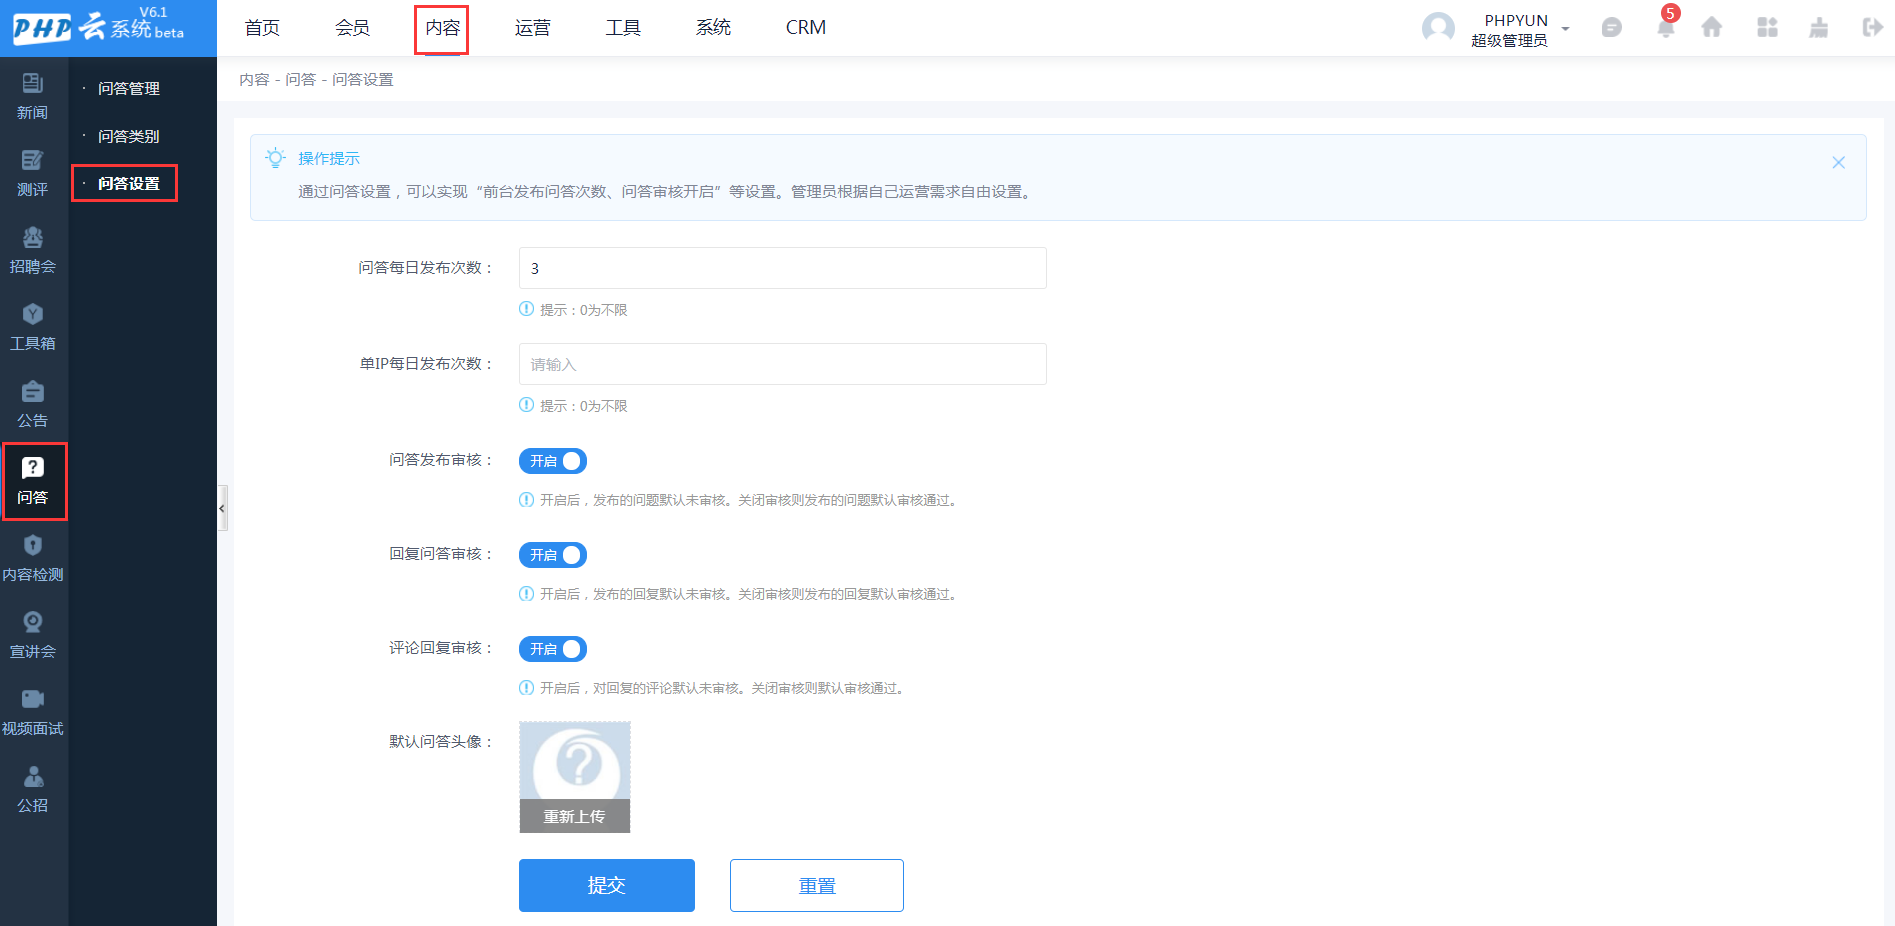Screen dimensions: 1895x926
Task: Open the 公招 sidebar section
Action: tap(33, 790)
